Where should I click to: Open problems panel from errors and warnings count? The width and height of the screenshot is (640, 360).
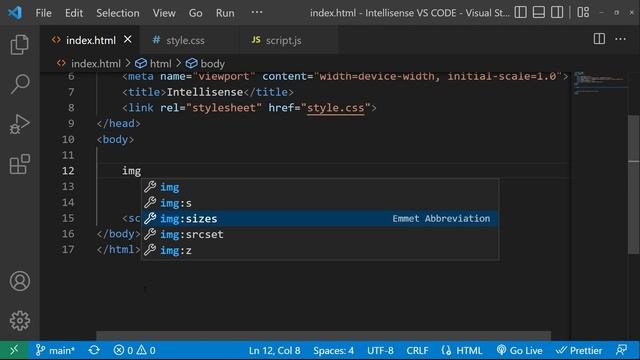click(x=134, y=350)
